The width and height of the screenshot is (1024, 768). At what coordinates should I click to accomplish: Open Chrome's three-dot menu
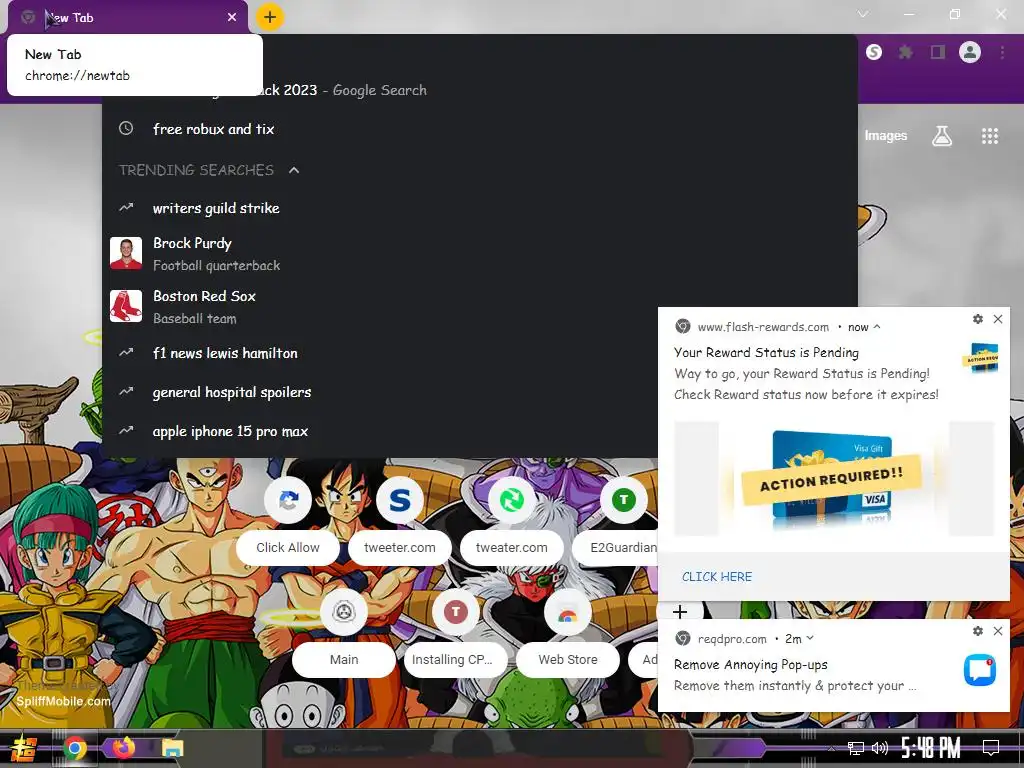(1002, 52)
